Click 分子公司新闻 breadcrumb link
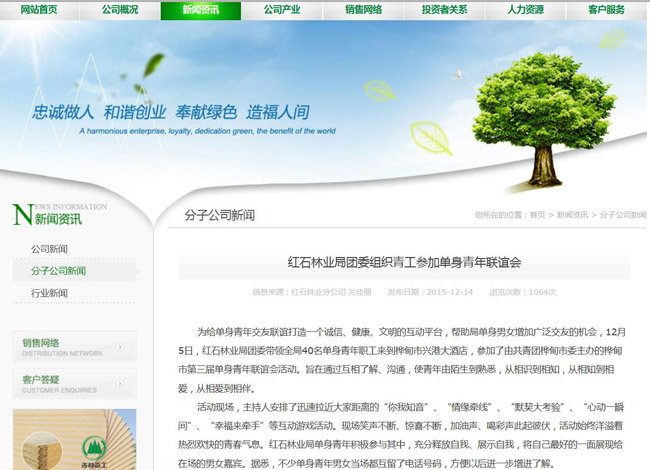 tap(623, 215)
